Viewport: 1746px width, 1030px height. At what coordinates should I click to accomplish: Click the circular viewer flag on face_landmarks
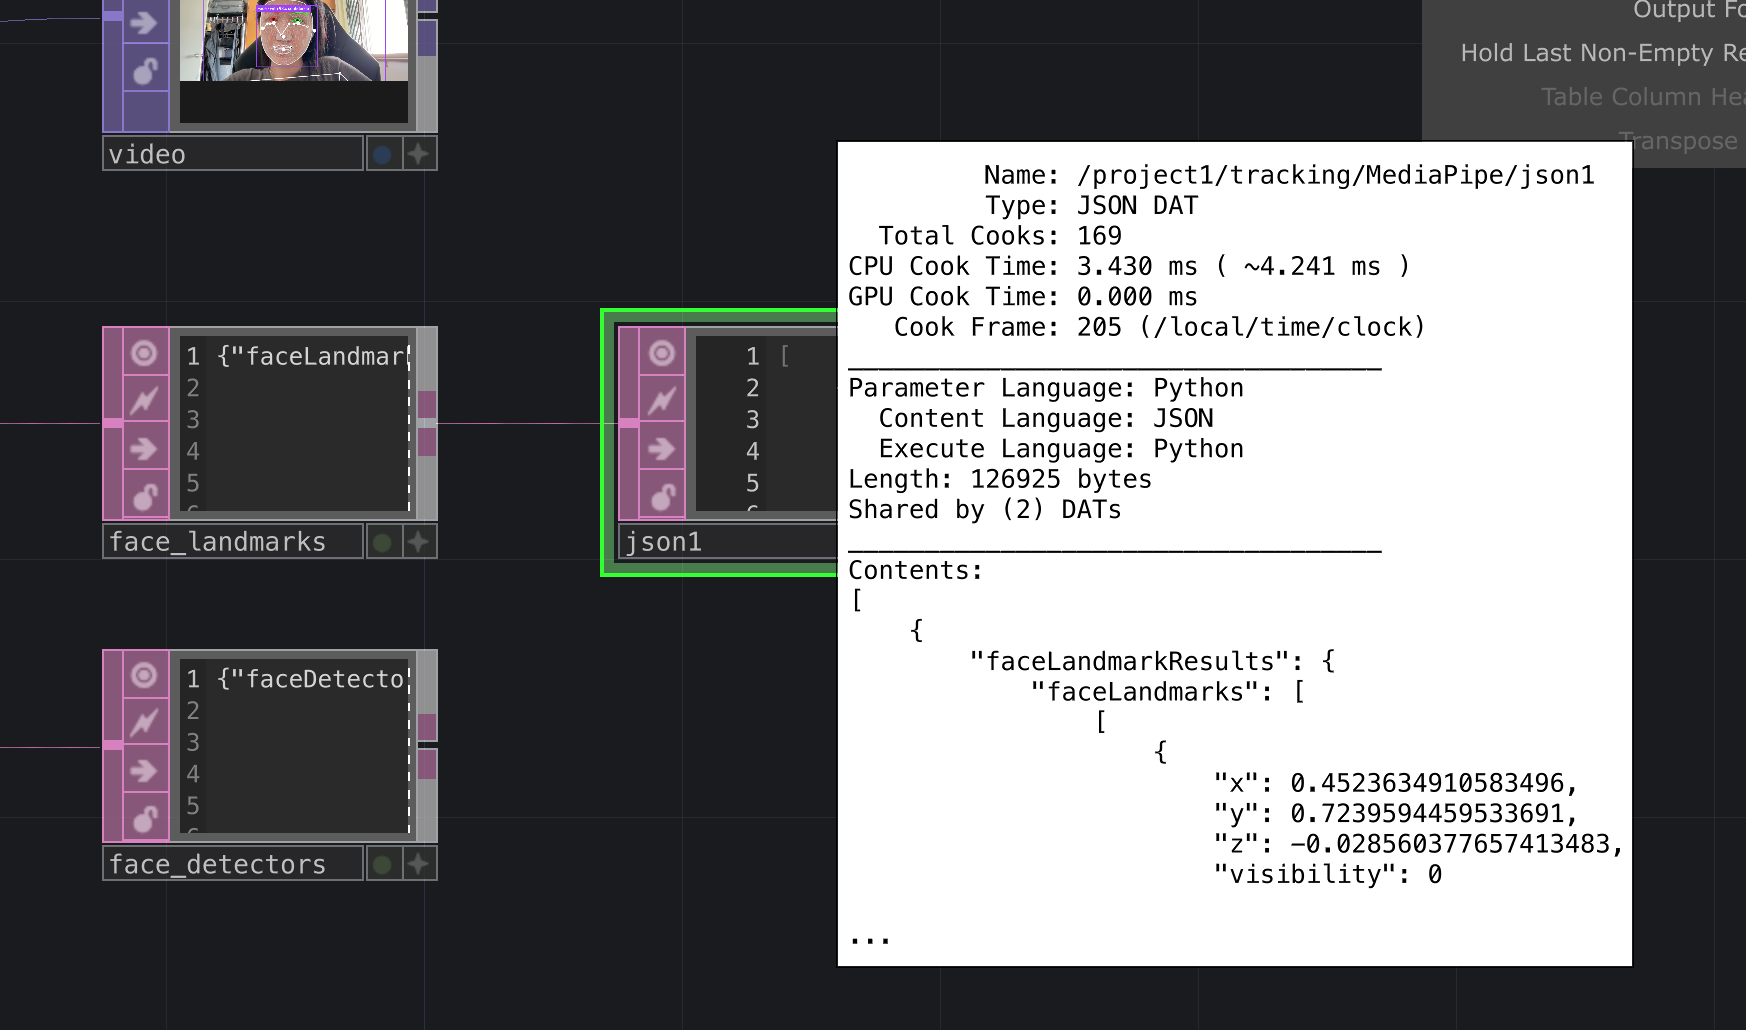144,353
